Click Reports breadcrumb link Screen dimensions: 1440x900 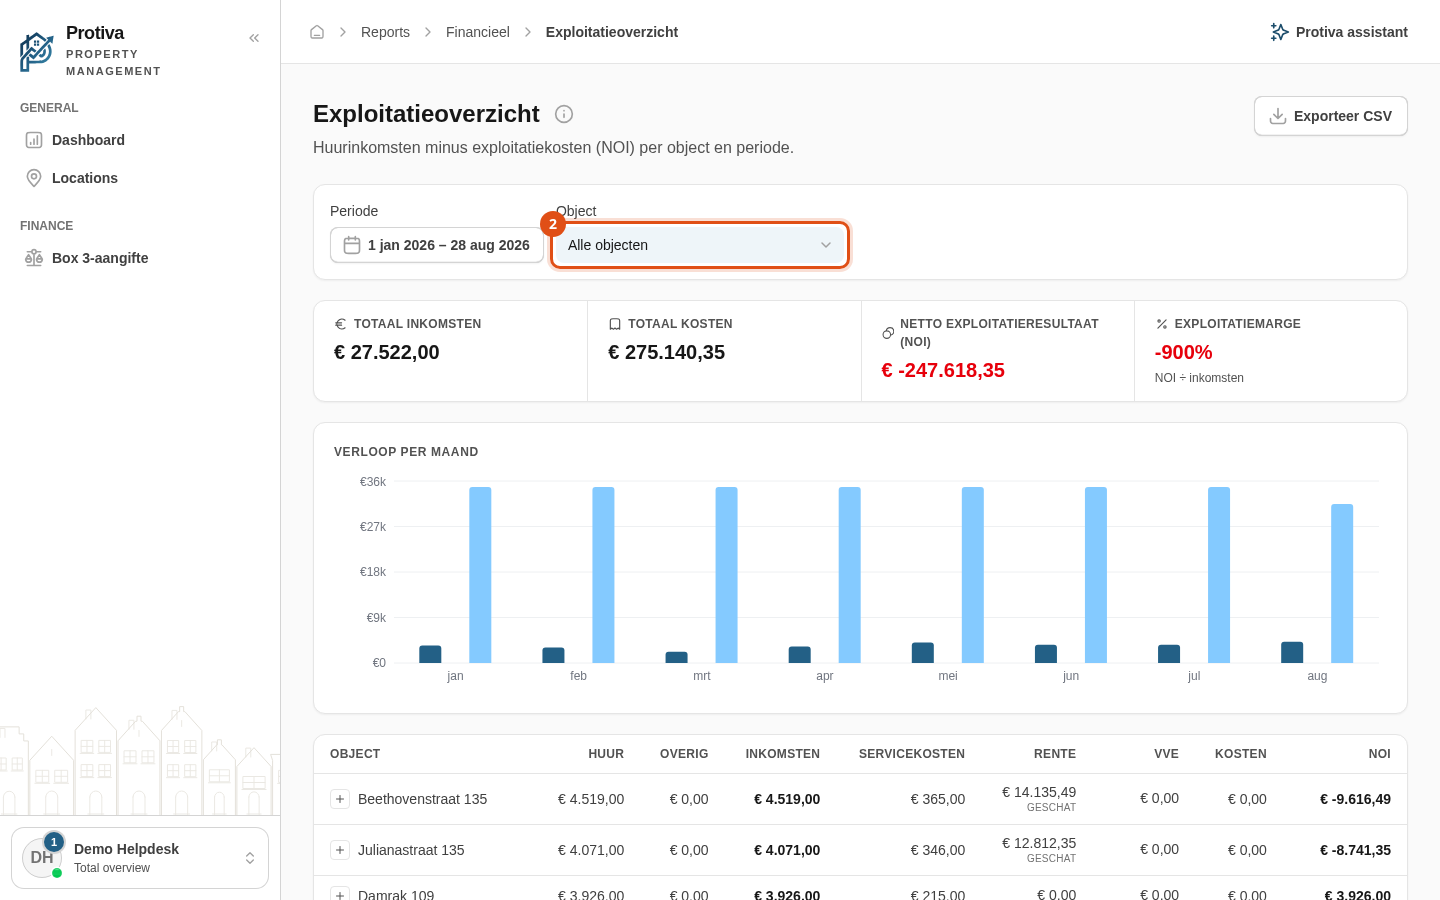(385, 32)
